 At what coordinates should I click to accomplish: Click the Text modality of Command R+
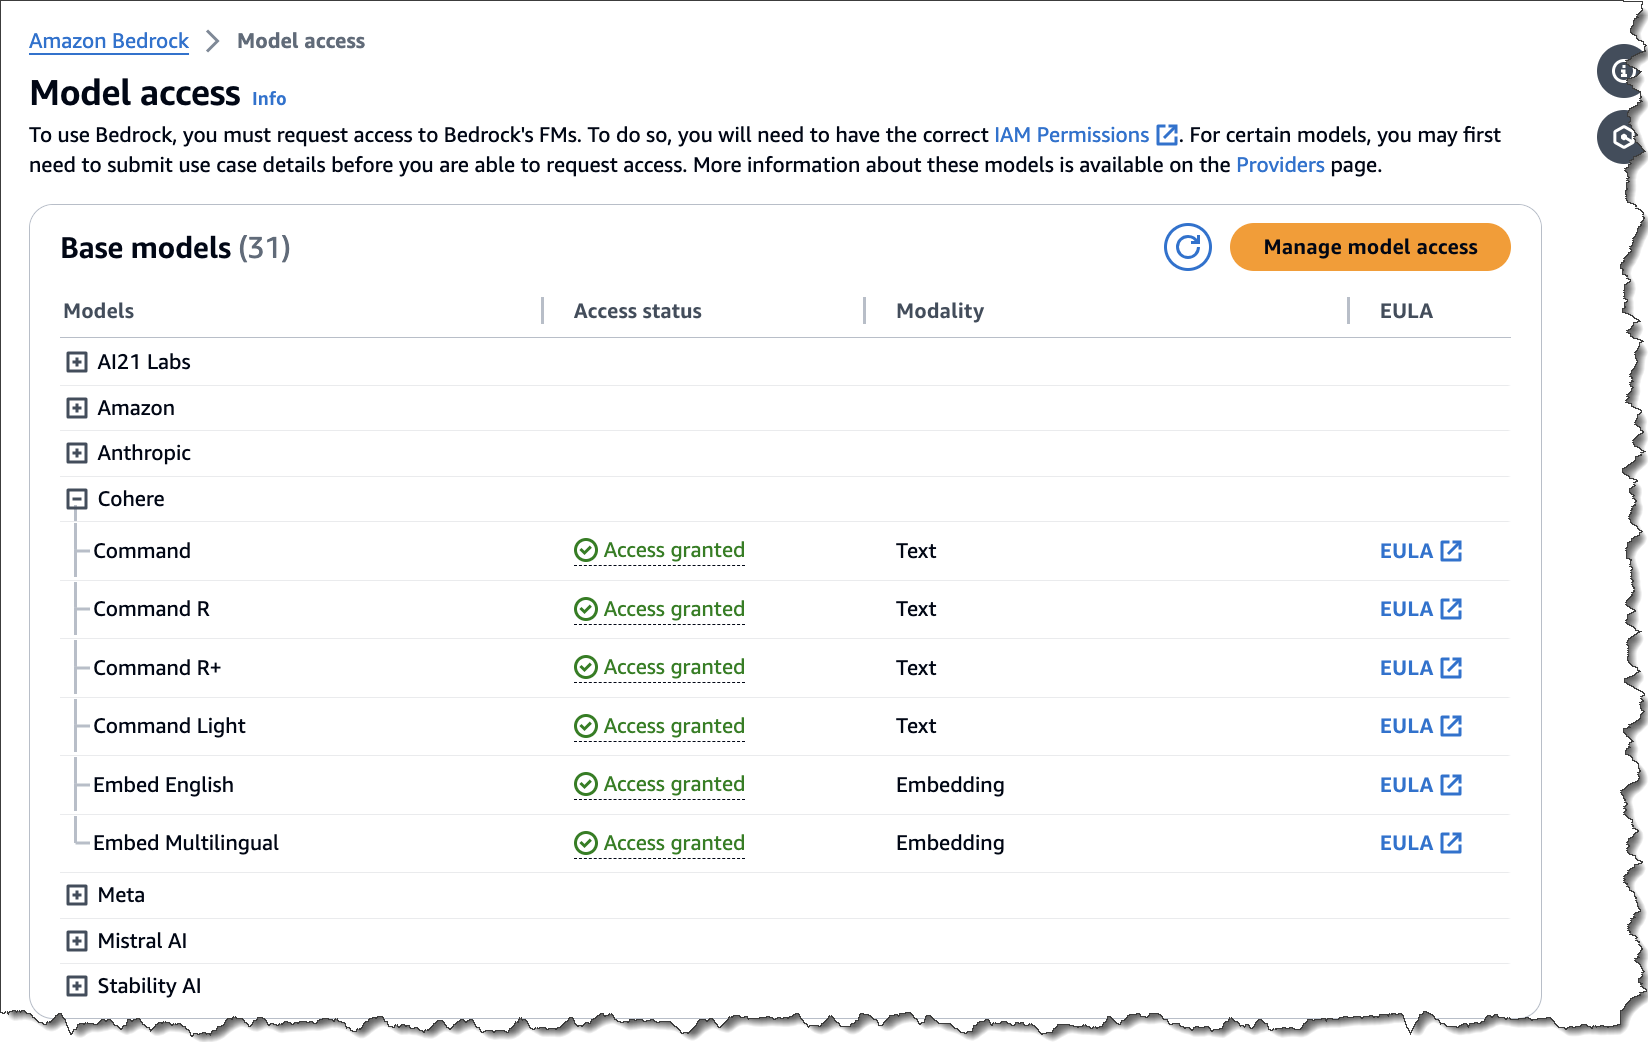916,668
